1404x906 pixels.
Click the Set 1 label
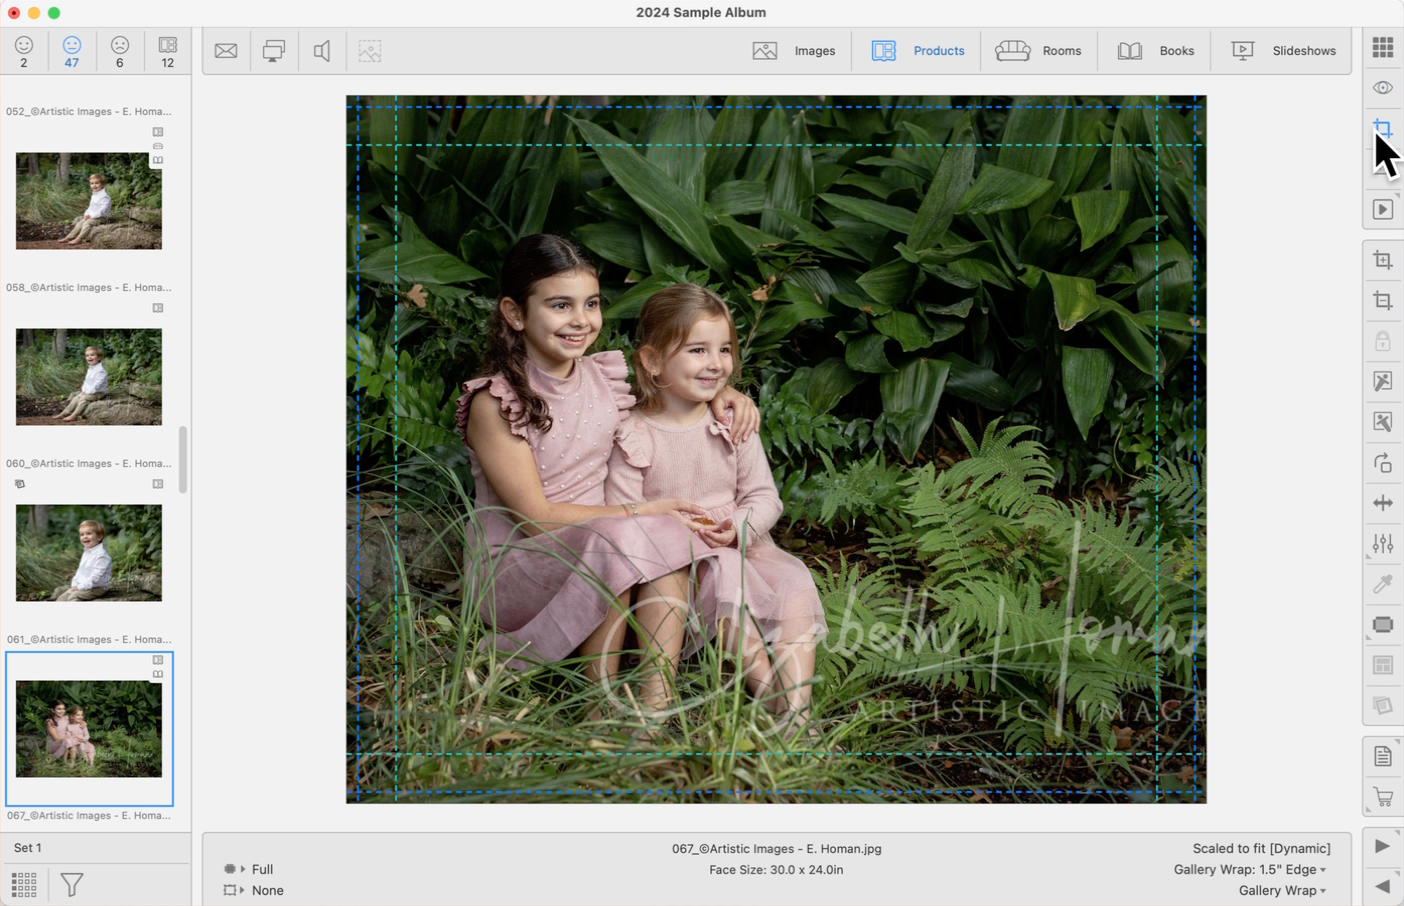point(28,847)
